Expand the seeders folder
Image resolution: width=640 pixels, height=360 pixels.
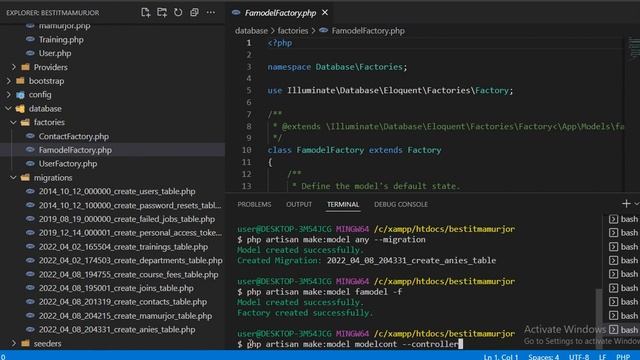pos(14,343)
